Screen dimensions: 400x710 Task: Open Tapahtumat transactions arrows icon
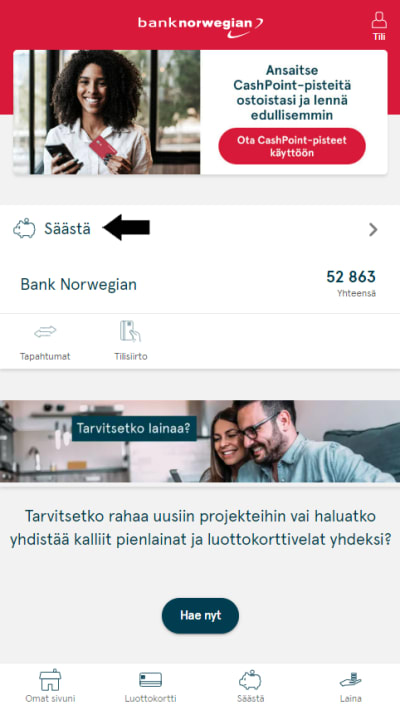point(45,332)
